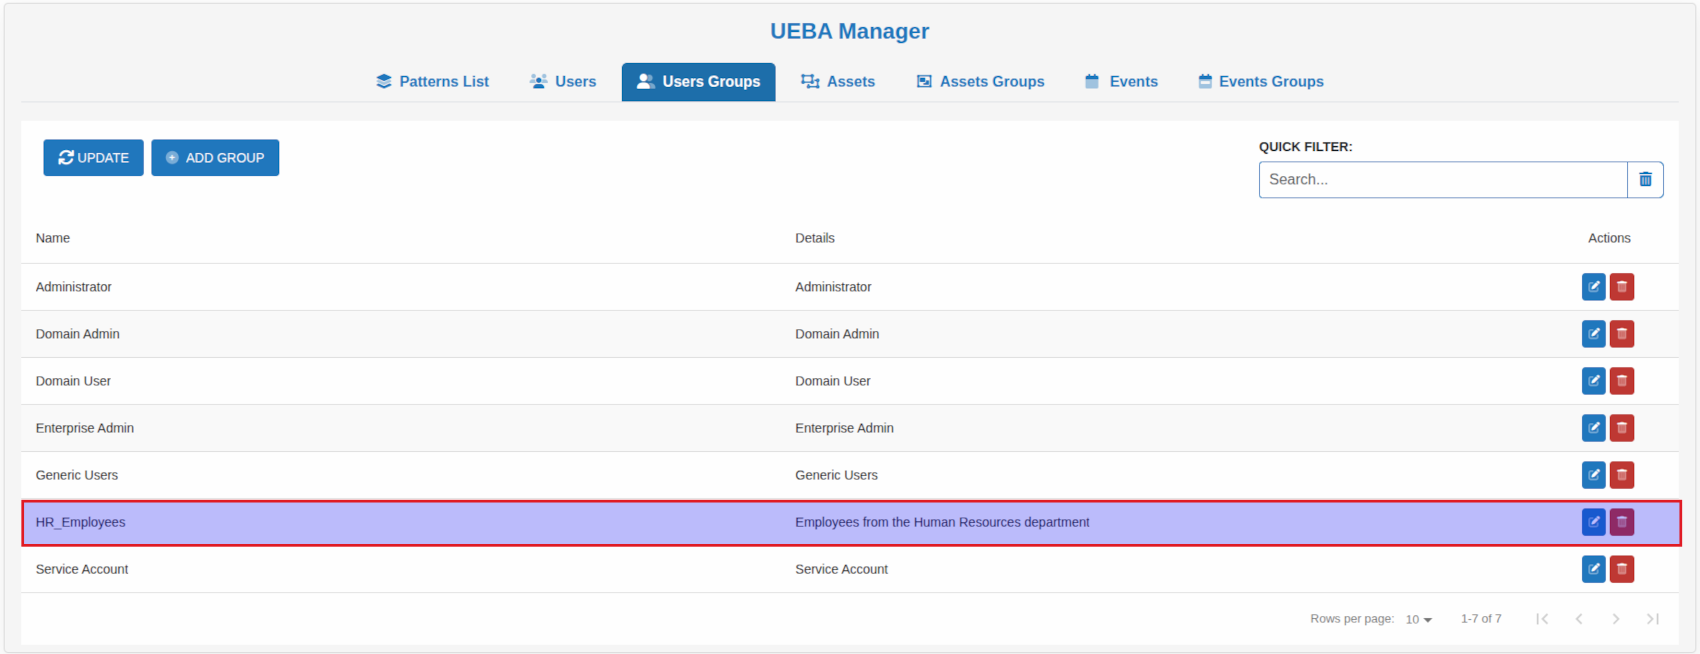
Task: Switch to the Events Groups tab
Action: pyautogui.click(x=1261, y=82)
